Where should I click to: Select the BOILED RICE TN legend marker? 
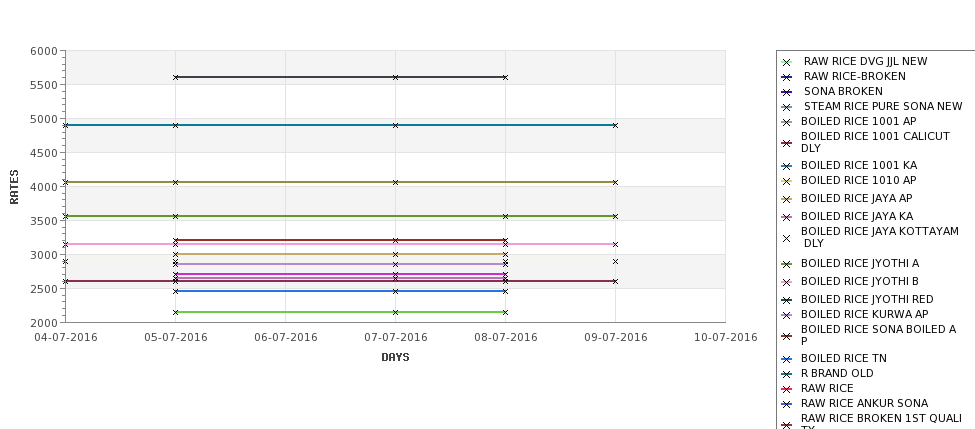click(x=787, y=359)
